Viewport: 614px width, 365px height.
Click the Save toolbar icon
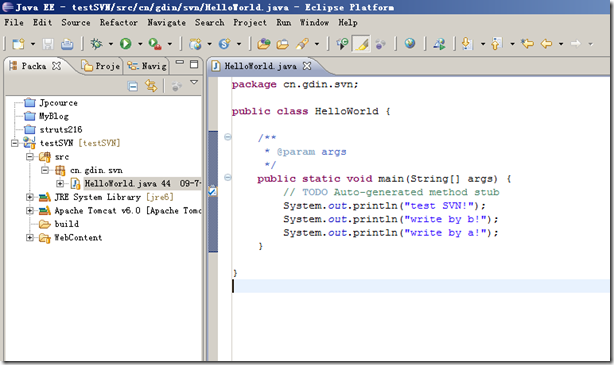pos(48,44)
